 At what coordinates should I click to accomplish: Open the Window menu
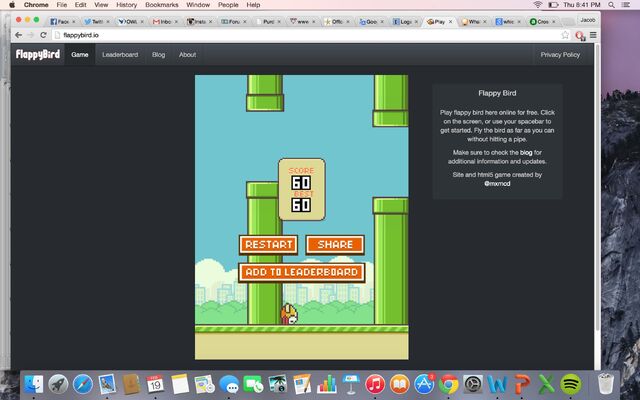pyautogui.click(x=198, y=5)
